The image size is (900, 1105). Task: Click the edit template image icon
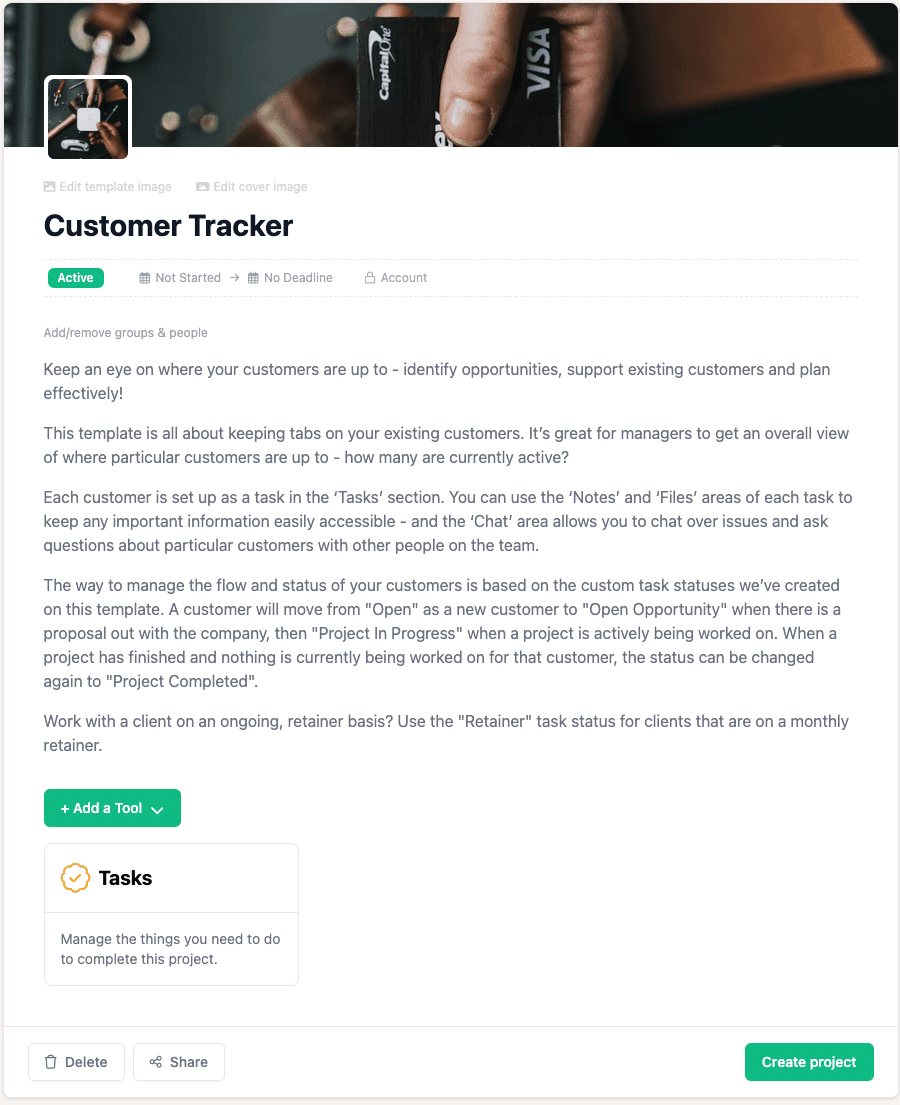click(x=48, y=186)
